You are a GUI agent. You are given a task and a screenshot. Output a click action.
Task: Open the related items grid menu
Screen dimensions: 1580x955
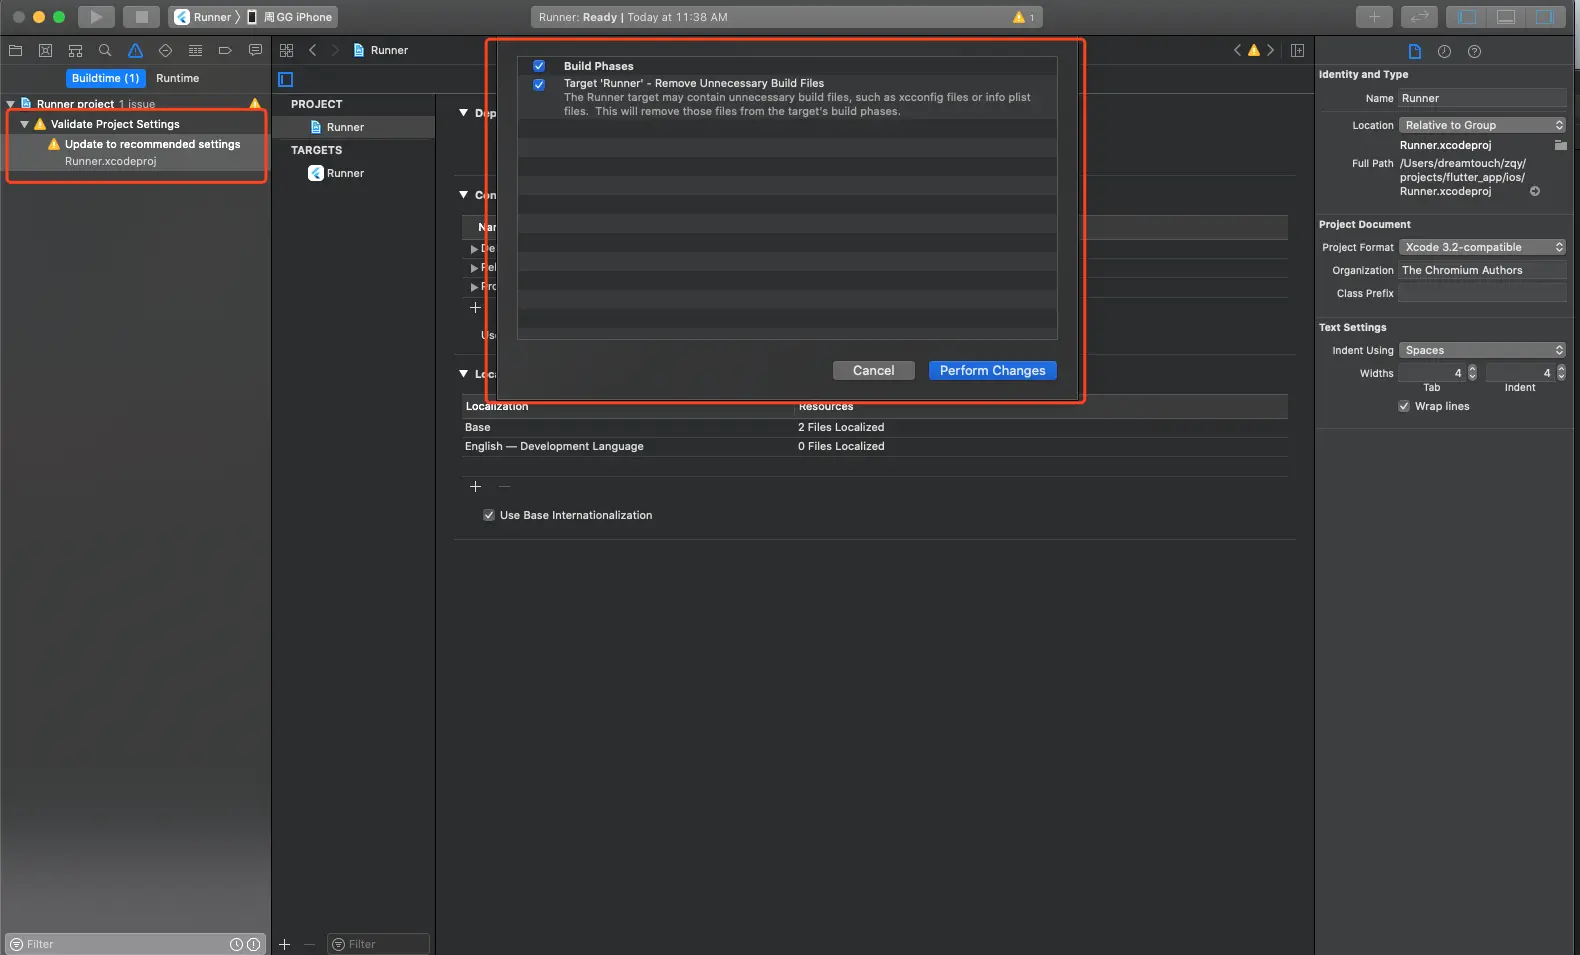point(287,50)
